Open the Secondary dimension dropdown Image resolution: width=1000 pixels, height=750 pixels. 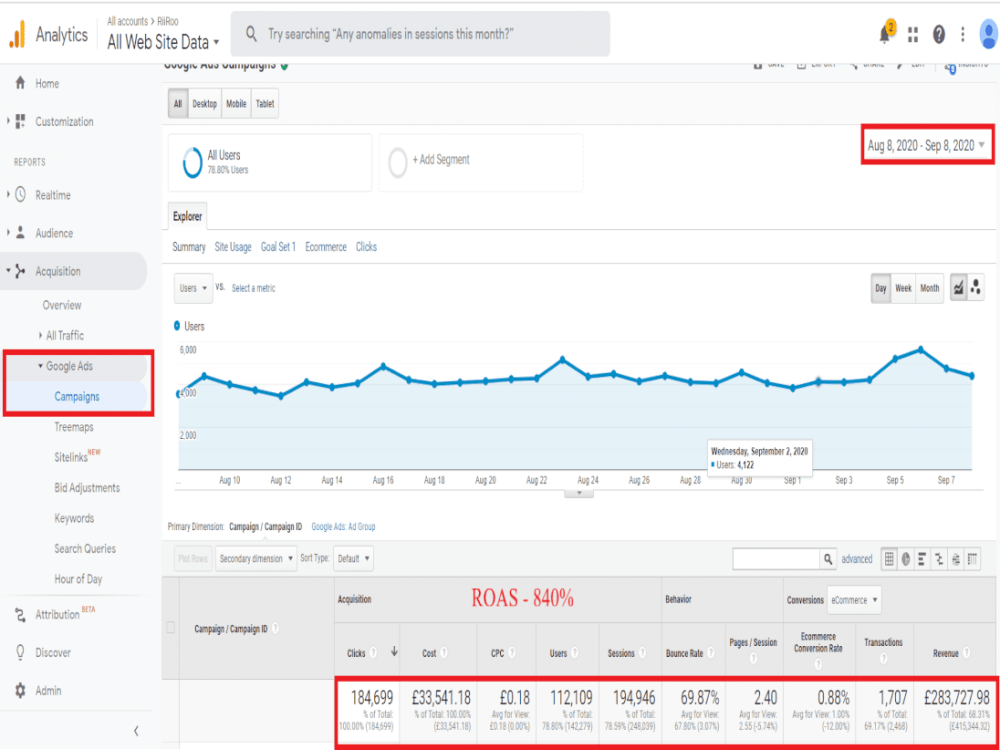tap(256, 559)
